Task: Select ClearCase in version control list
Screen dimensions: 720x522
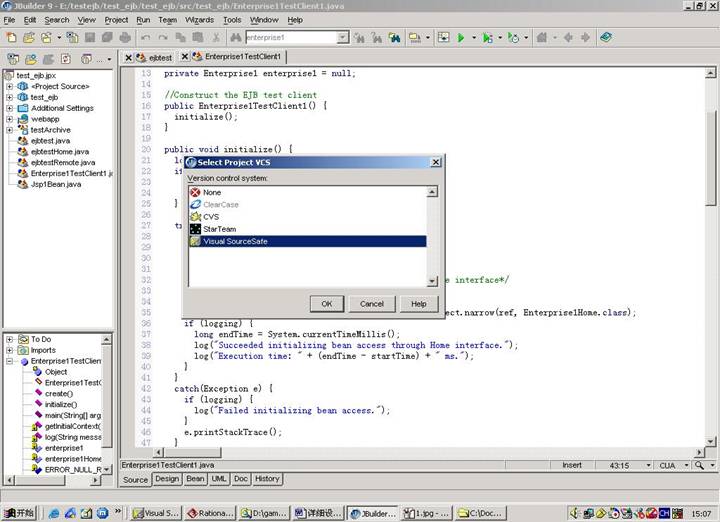Action: 308,205
